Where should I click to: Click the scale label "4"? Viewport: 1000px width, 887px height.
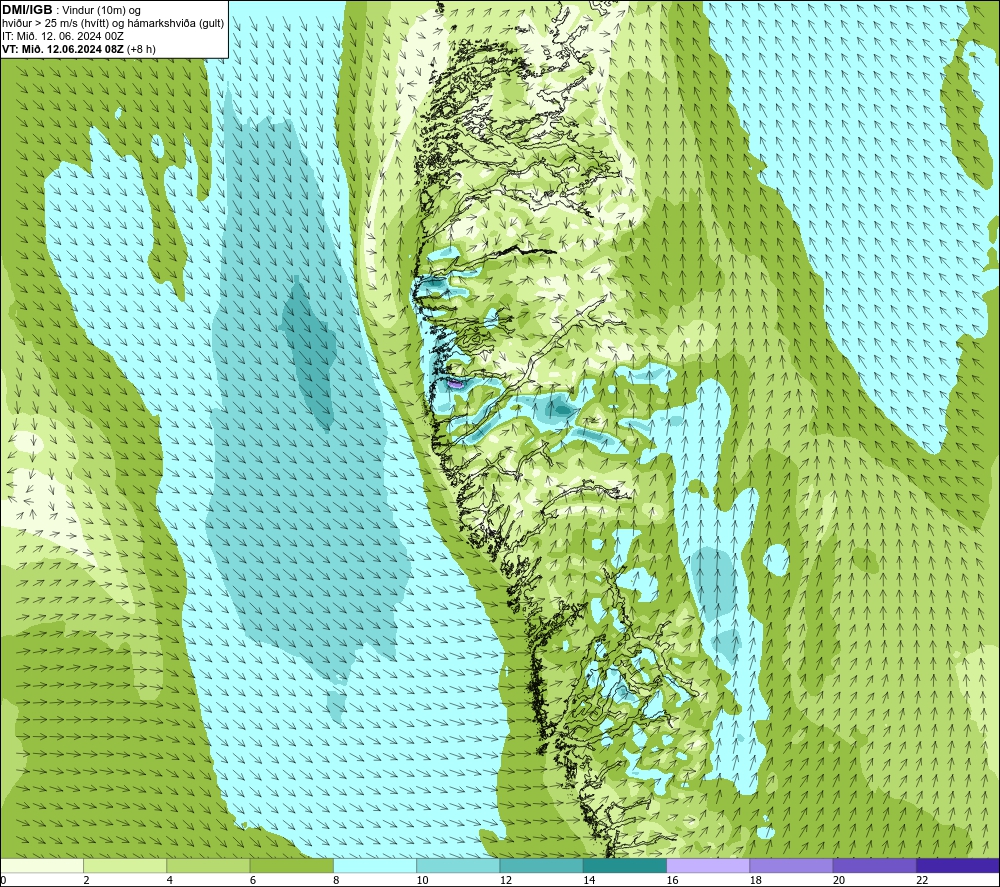(170, 880)
